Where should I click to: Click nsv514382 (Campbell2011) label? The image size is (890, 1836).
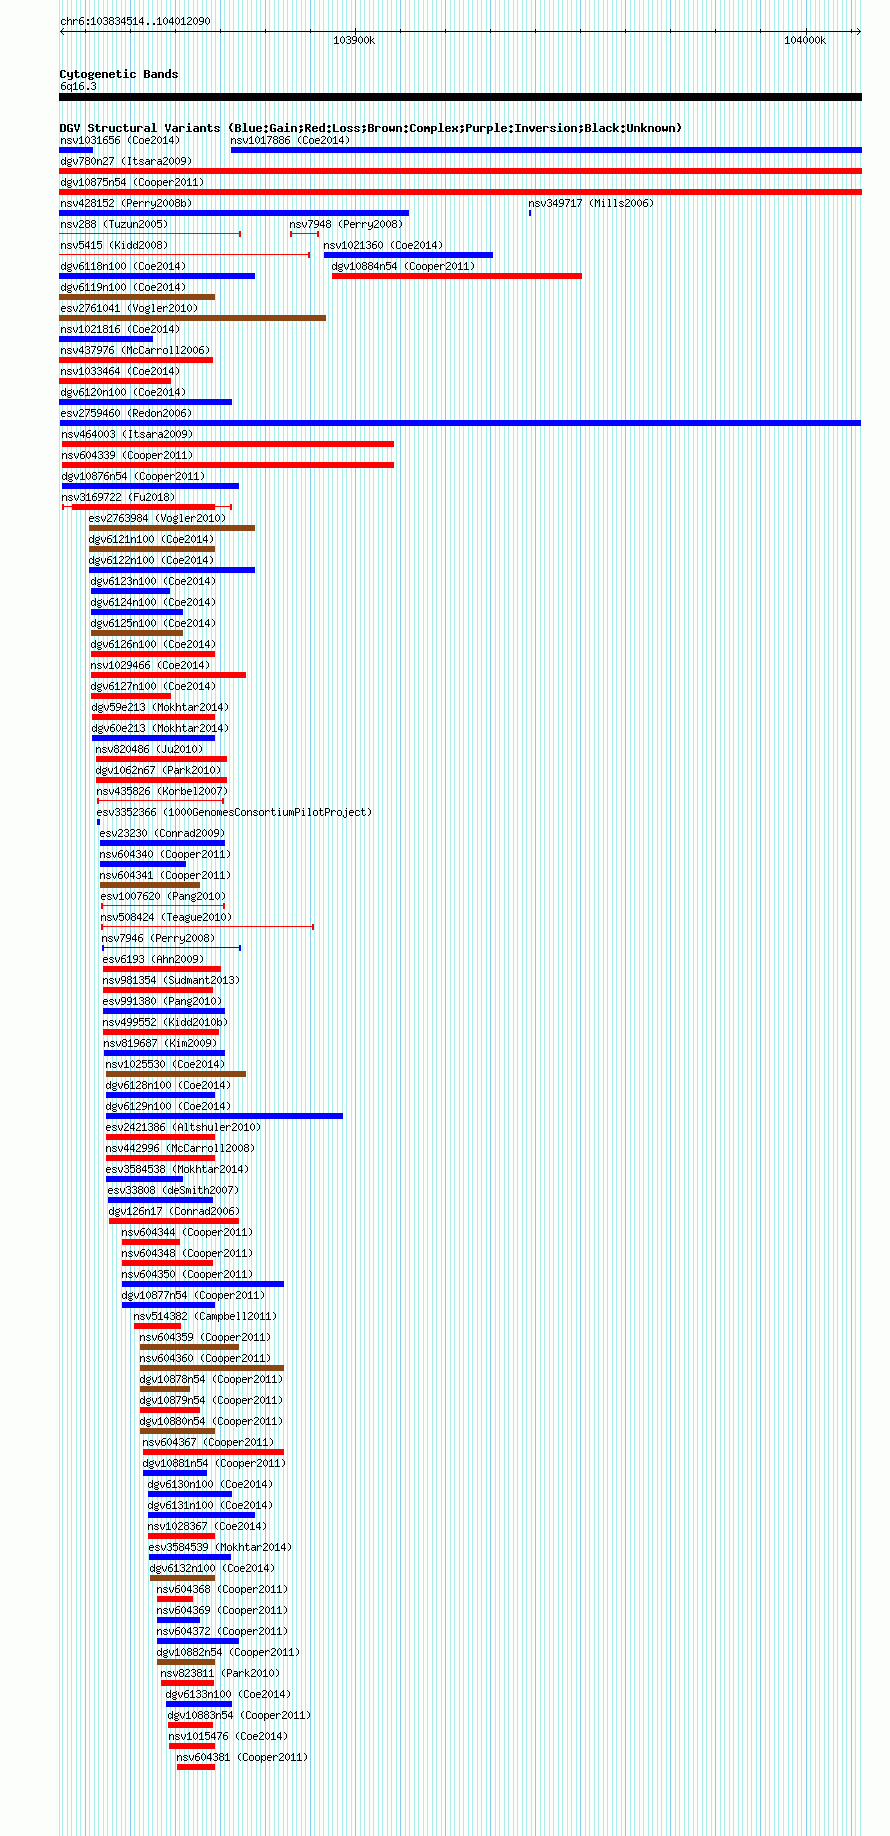(x=206, y=1317)
